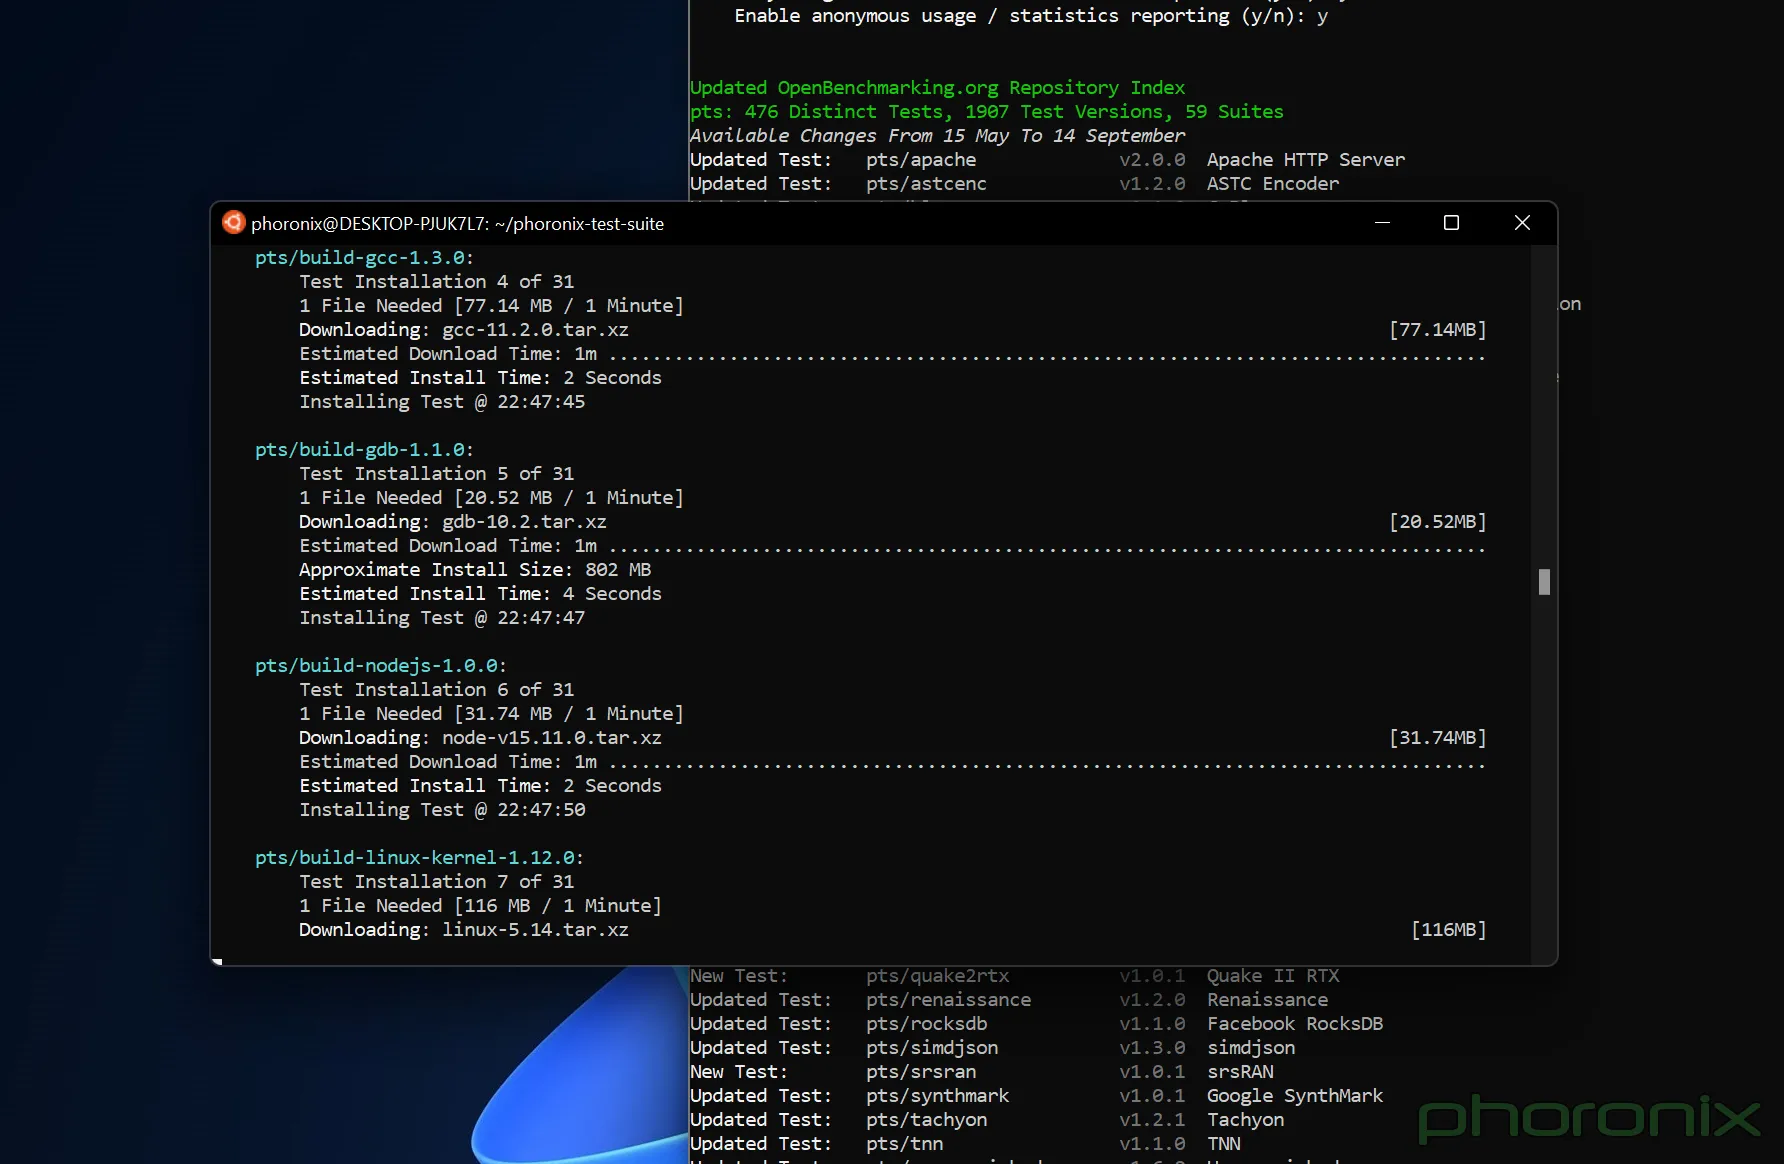The height and width of the screenshot is (1164, 1784).
Task: Click 'Downloading: gdb-10.2.tar.xz' line
Action: pyautogui.click(x=453, y=522)
